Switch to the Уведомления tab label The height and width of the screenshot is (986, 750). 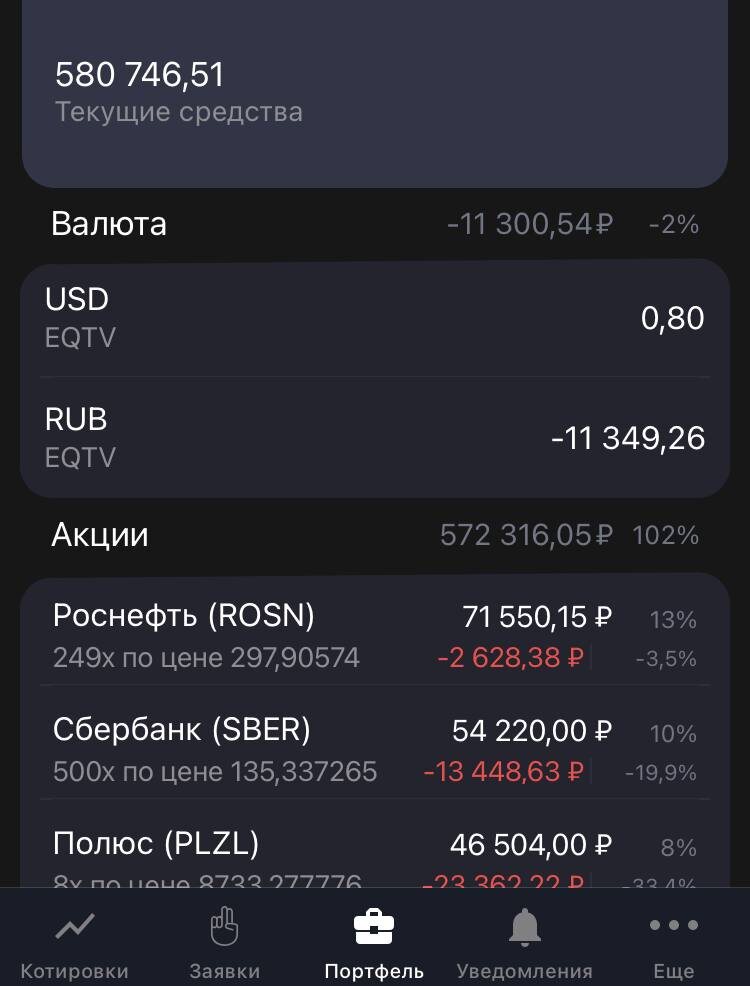[x=524, y=971]
